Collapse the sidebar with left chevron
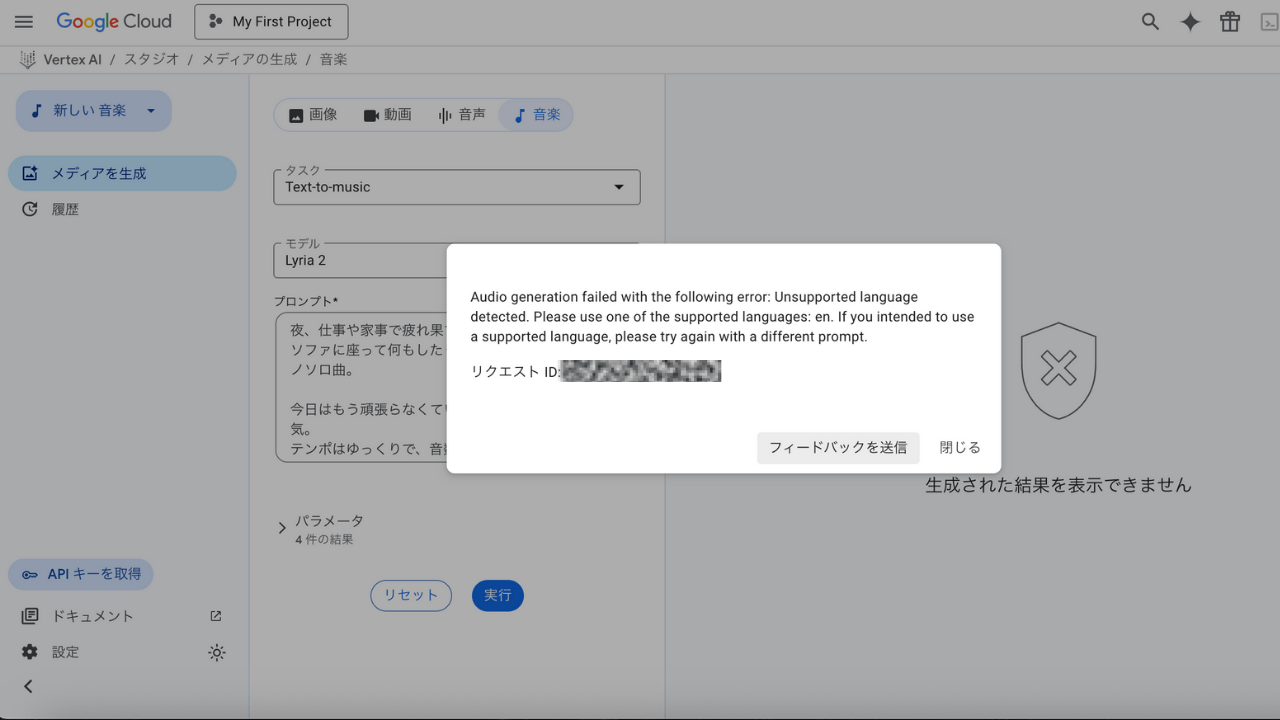1280x720 pixels. [x=28, y=686]
